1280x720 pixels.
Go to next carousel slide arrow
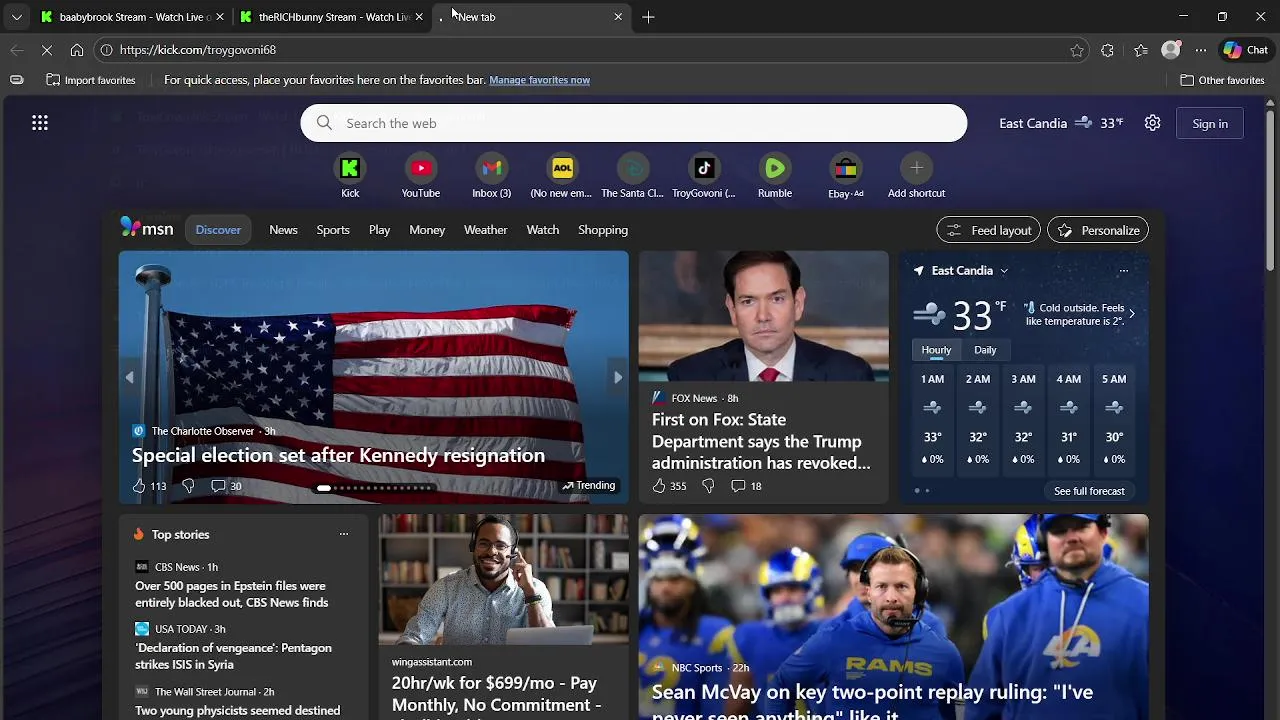pyautogui.click(x=617, y=377)
